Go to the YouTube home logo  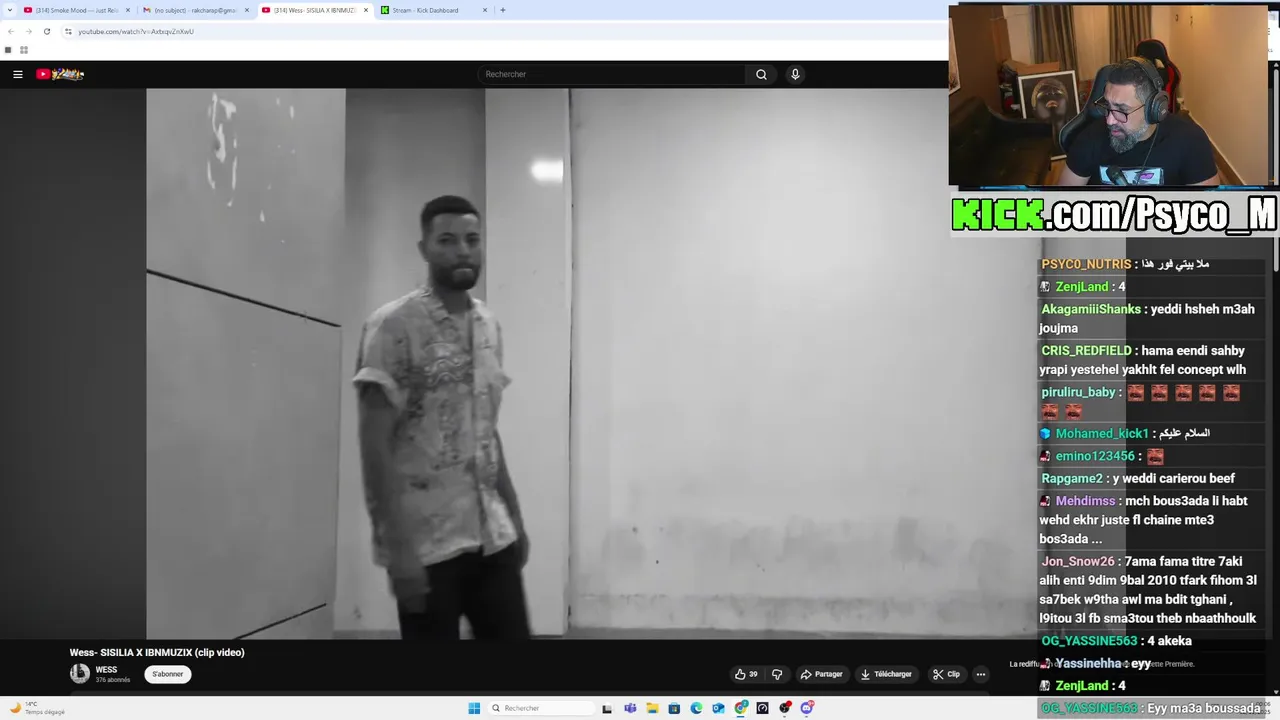[60, 74]
